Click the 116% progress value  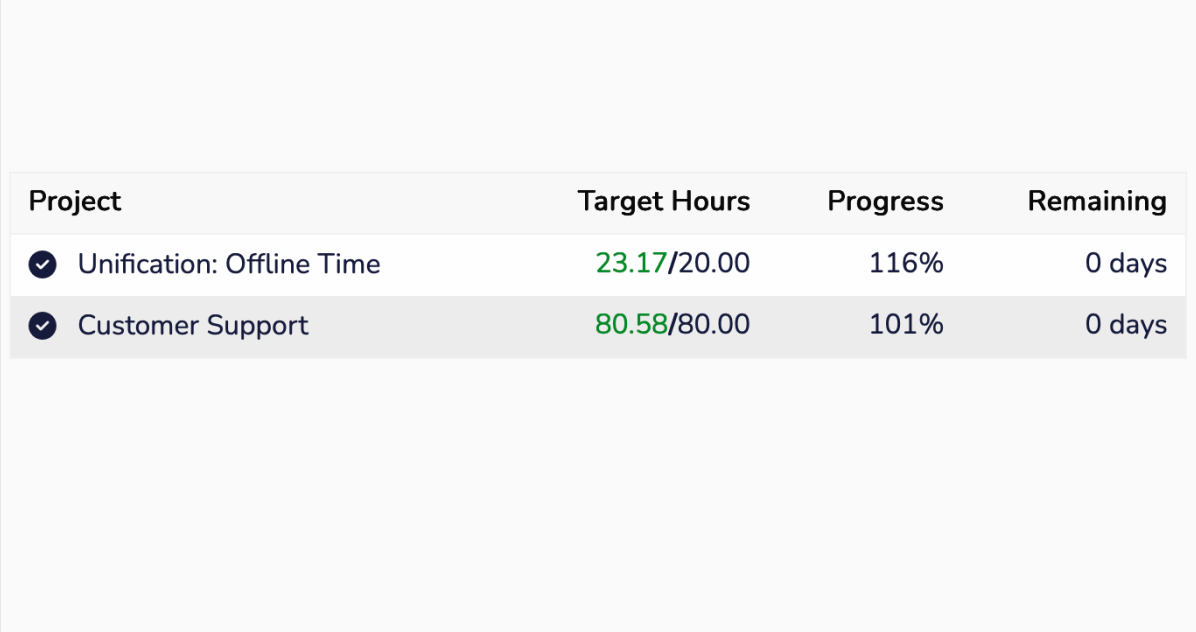(x=905, y=264)
